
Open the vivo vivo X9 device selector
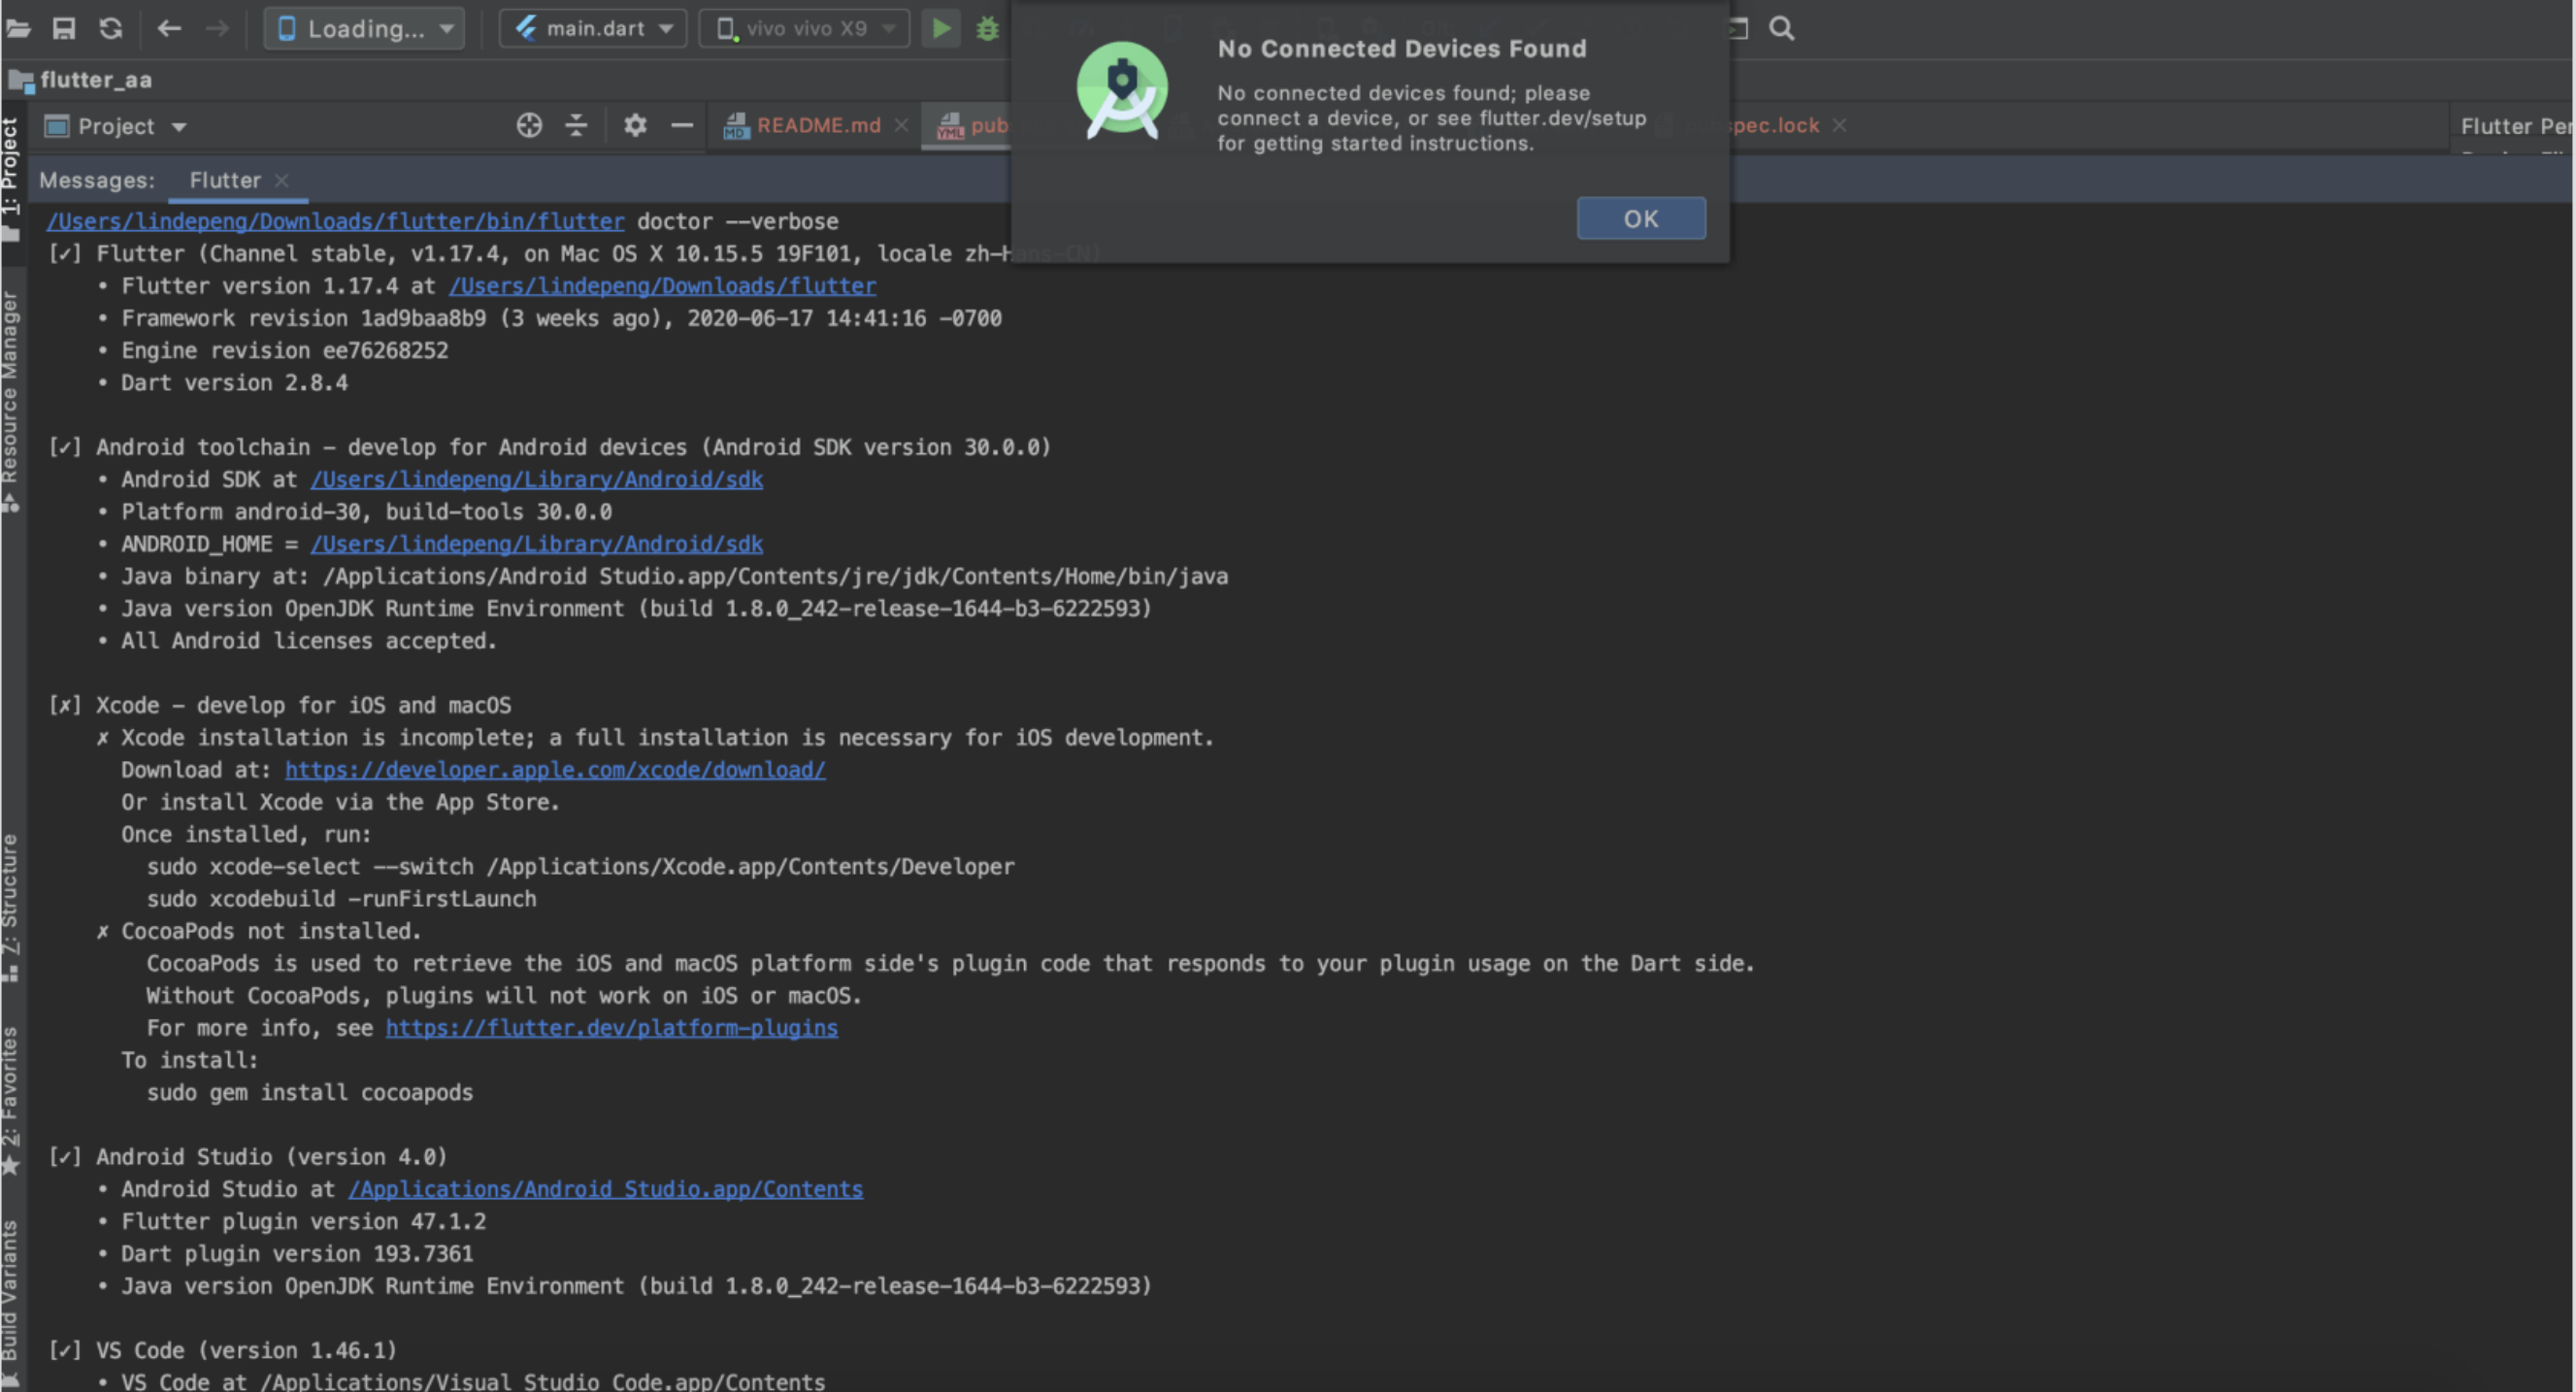pos(803,28)
